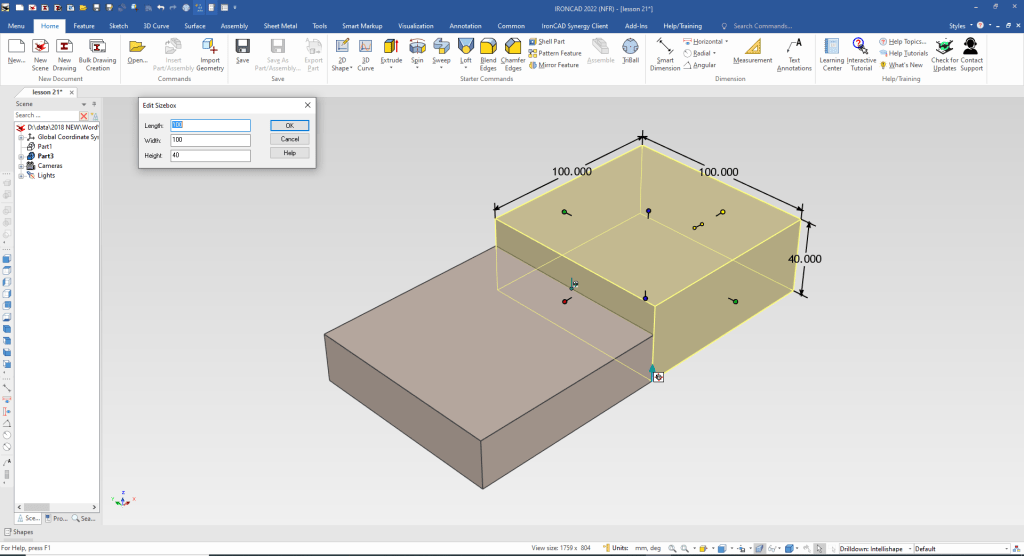Open the Visualization ribbon tab

tap(415, 25)
